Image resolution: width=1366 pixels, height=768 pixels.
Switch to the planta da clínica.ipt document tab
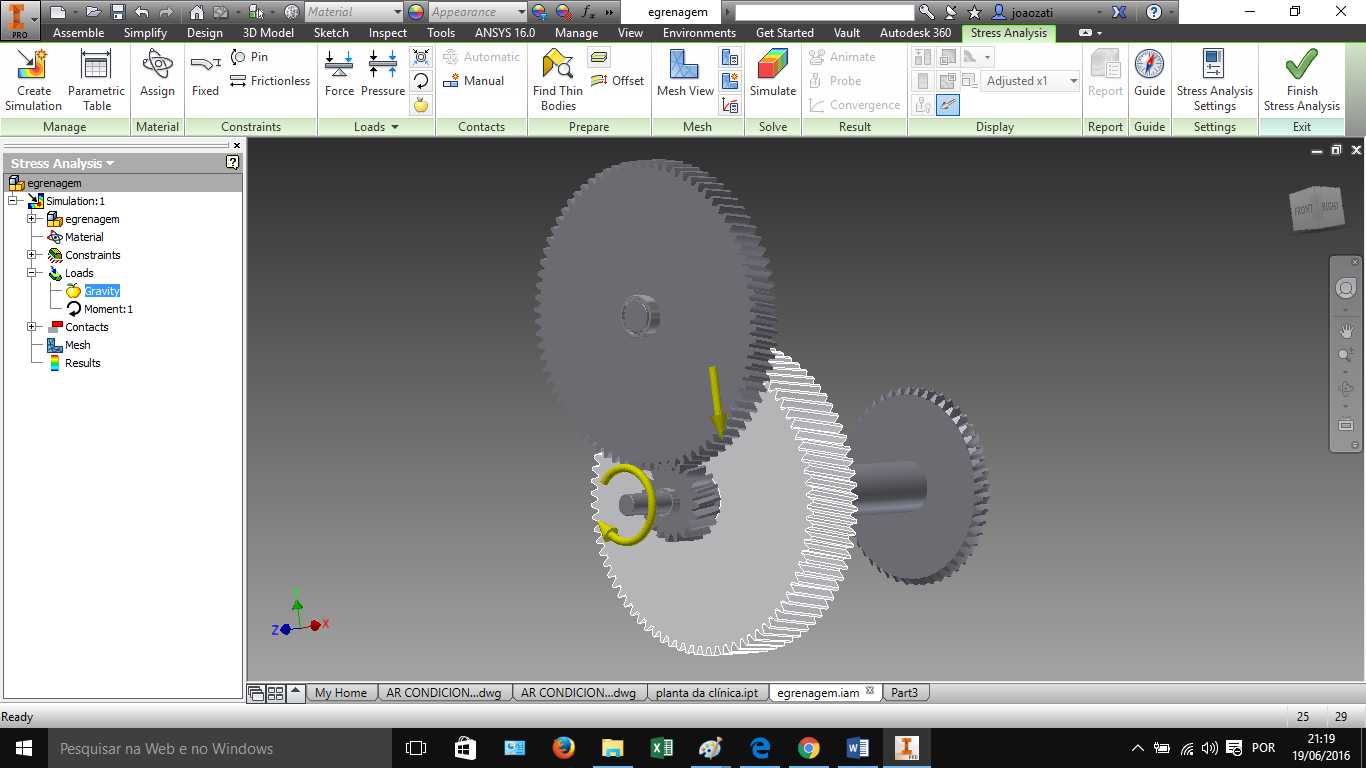[x=707, y=692]
